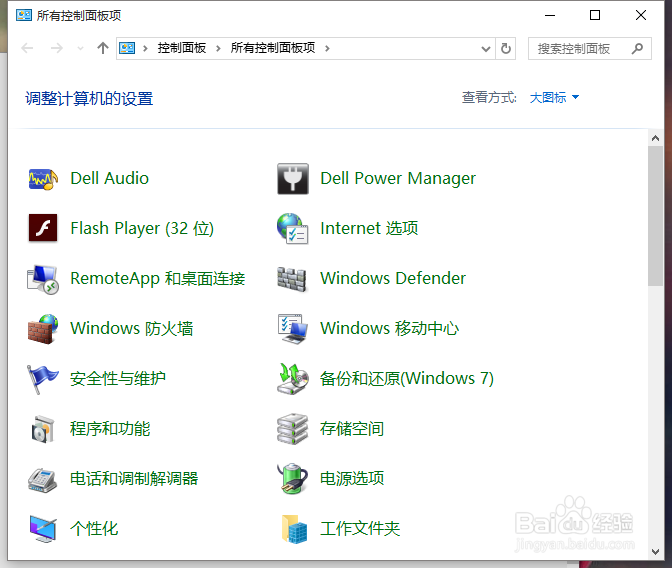Image resolution: width=672 pixels, height=568 pixels.
Task: Click the 程序和功能 icon
Action: (42, 429)
